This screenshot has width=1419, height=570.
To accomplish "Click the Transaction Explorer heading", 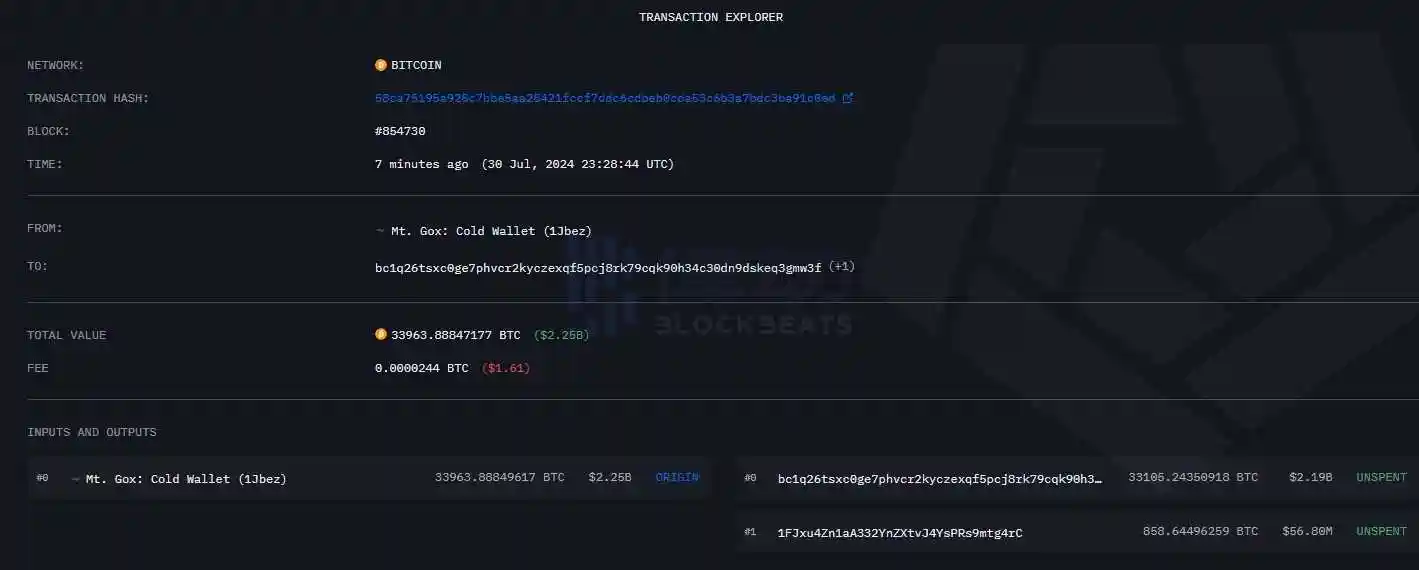I will 711,17.
